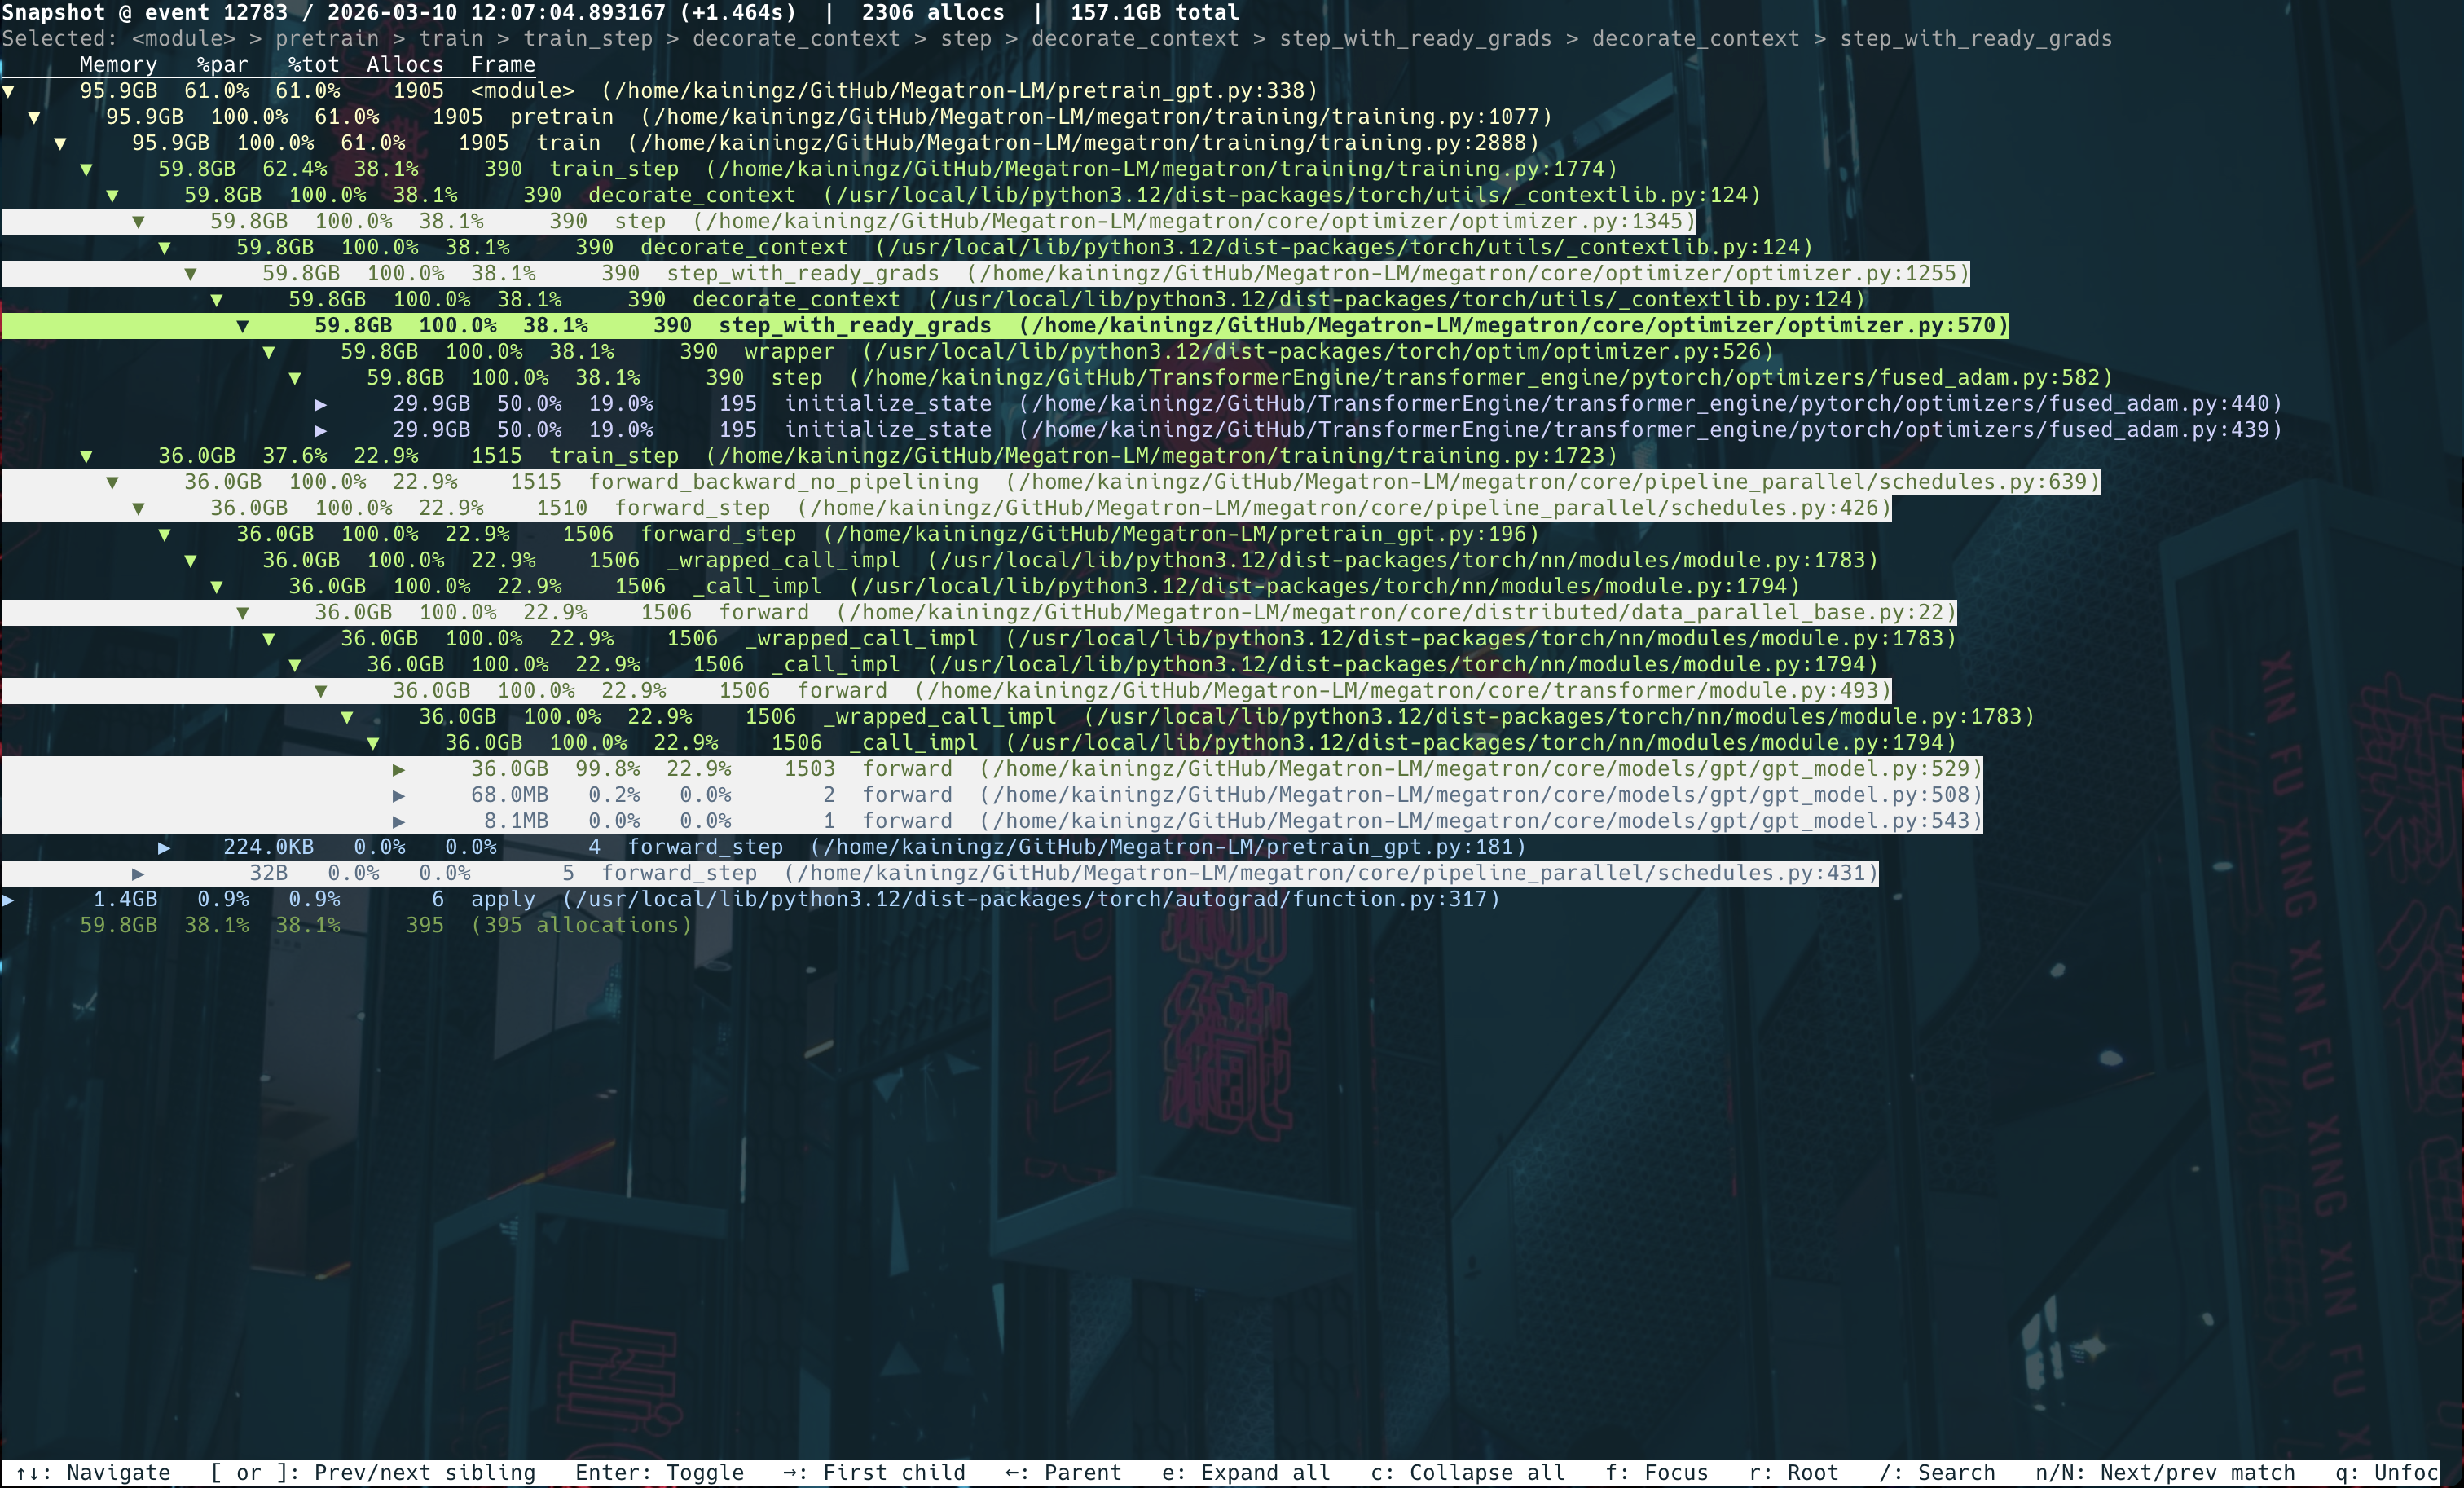This screenshot has width=2464, height=1488.
Task: Click '/: Search' help hint
Action: (x=1937, y=1473)
